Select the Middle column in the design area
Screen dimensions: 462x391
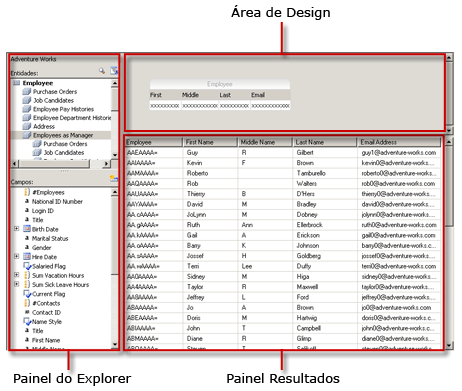(x=199, y=95)
